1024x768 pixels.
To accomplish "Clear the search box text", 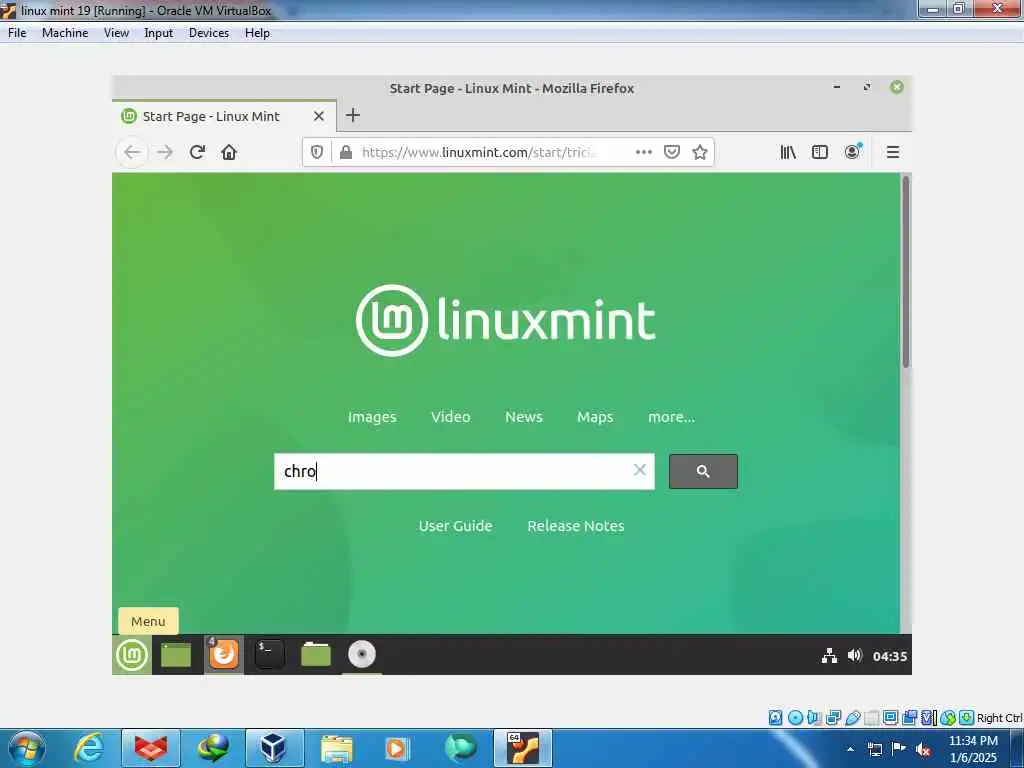I will [639, 470].
